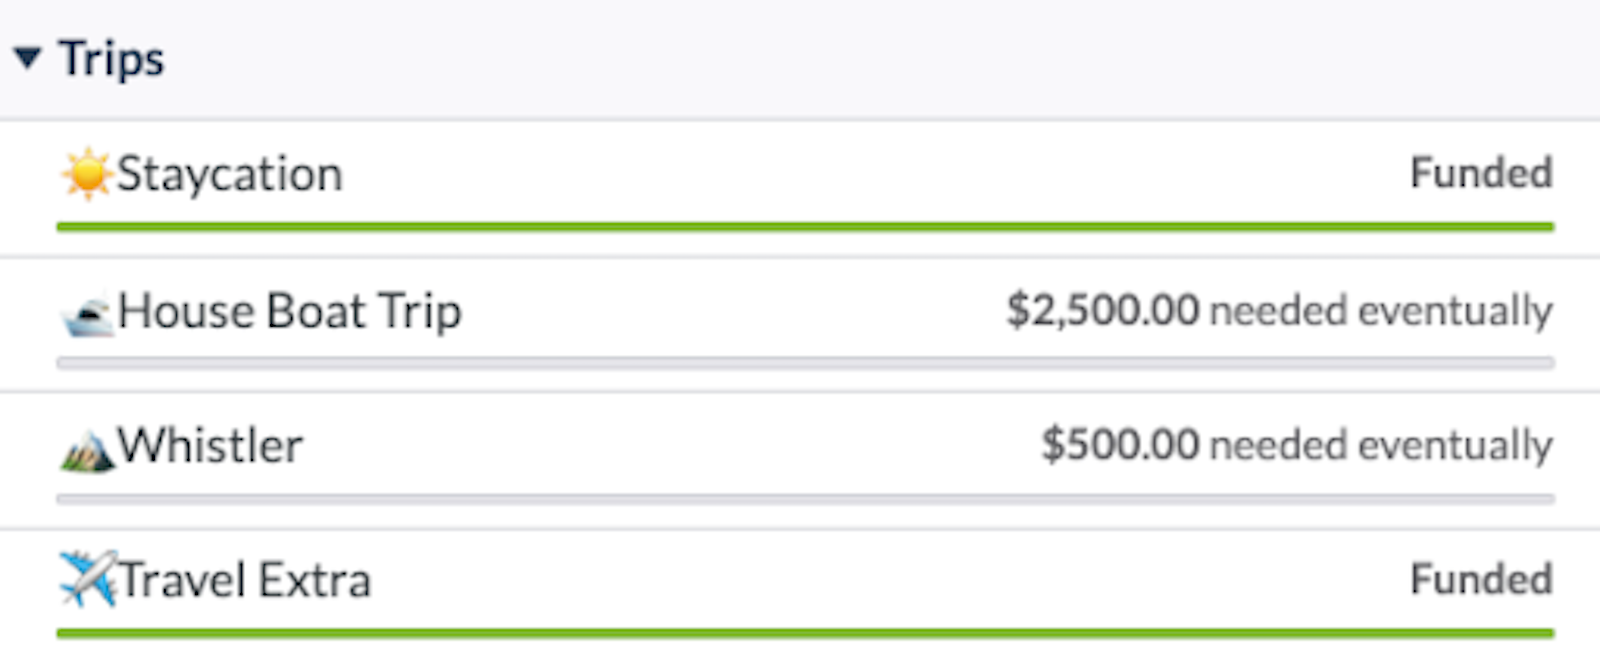The height and width of the screenshot is (656, 1600).
Task: Collapse the Trips category group
Action: [28, 58]
